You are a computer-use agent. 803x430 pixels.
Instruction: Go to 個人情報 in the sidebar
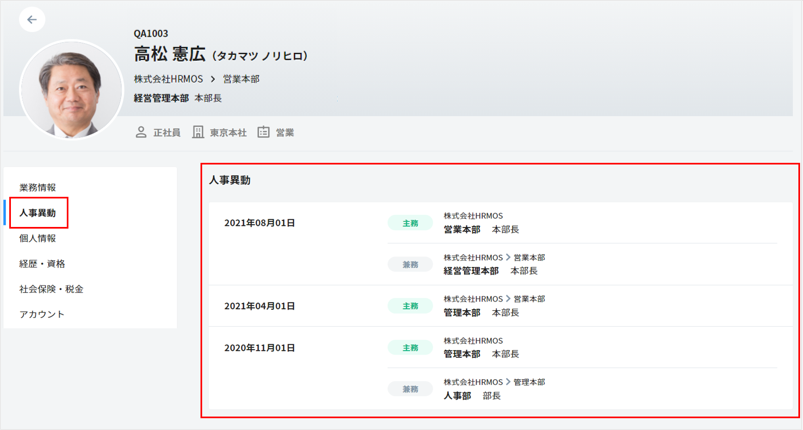38,239
